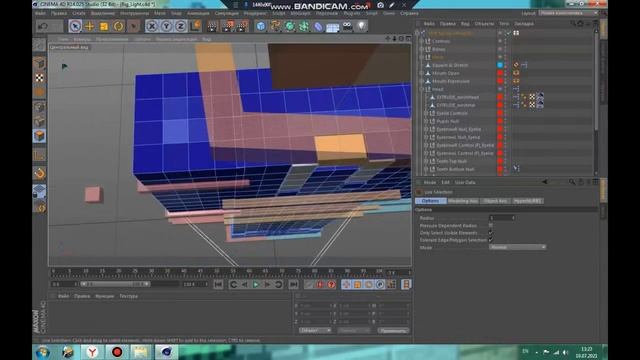This screenshot has width=640, height=360.
Task: Open the Layout dropdown at top right
Action: click(x=569, y=13)
